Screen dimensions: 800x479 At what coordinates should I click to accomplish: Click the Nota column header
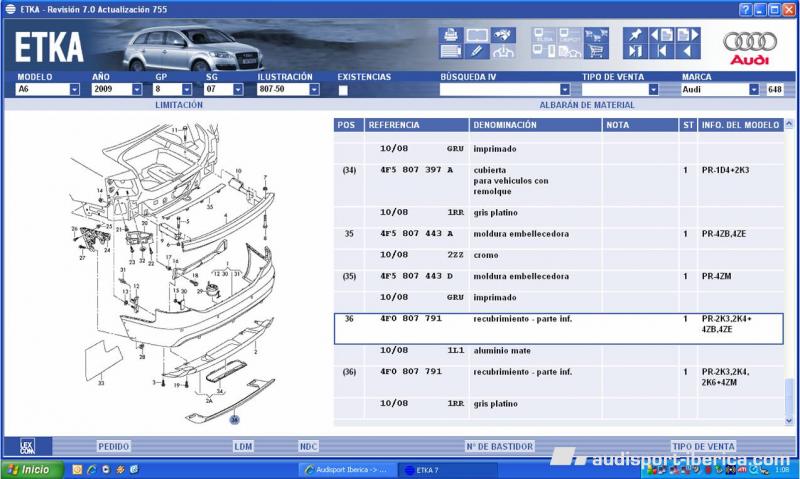pos(640,125)
